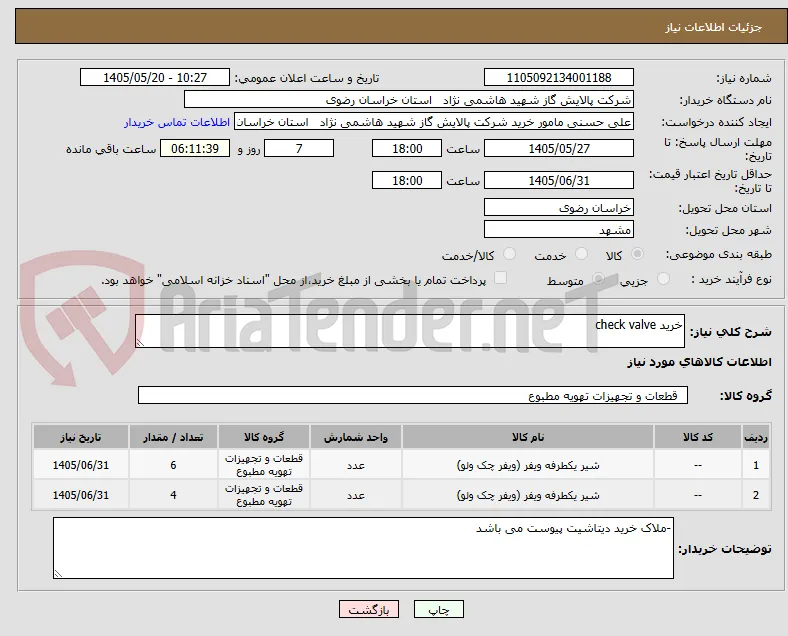The width and height of the screenshot is (788, 636).
Task: Click the delivery province field خراسان رضوی
Action: click(x=559, y=207)
